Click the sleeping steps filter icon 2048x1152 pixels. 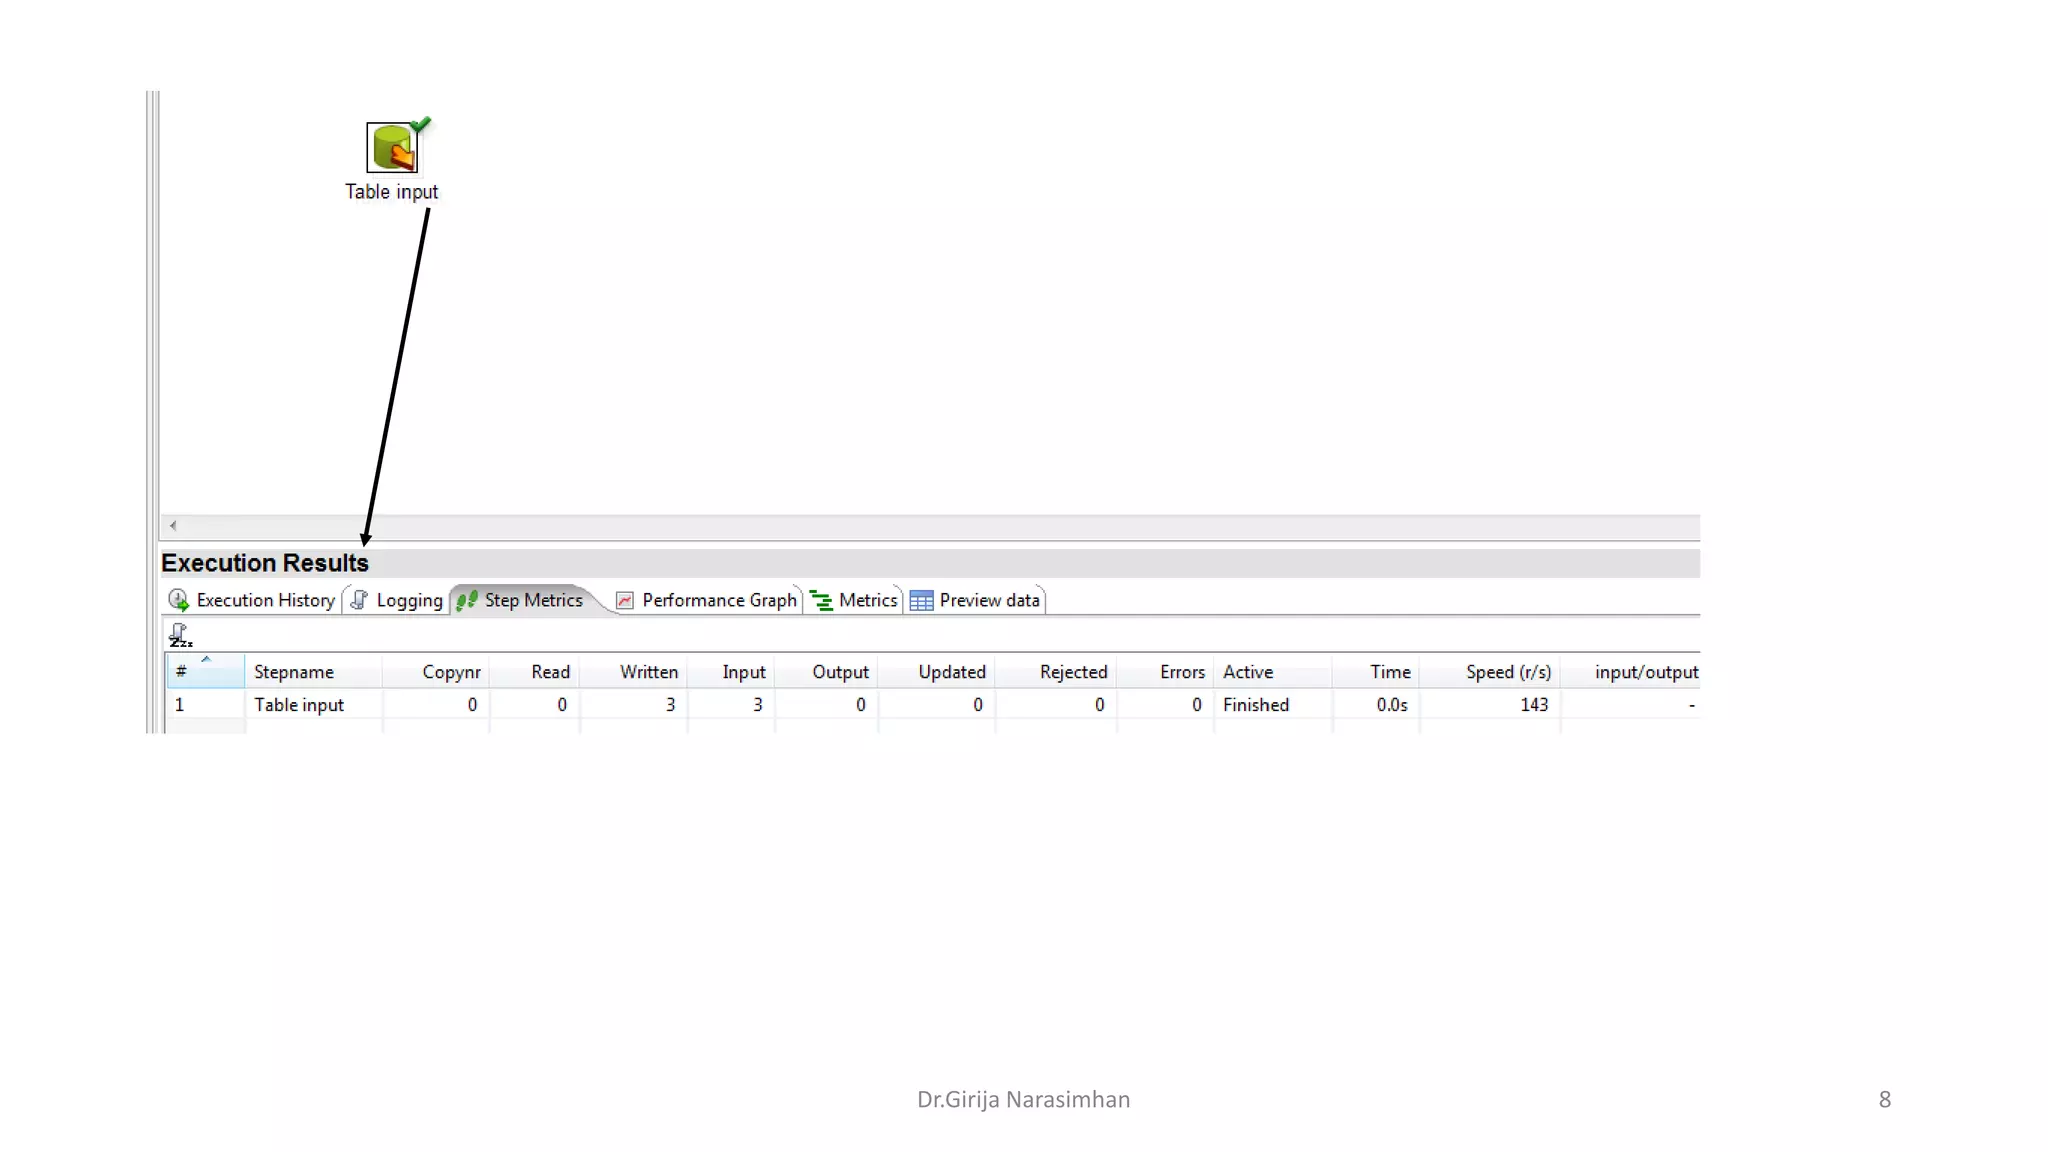pyautogui.click(x=180, y=635)
